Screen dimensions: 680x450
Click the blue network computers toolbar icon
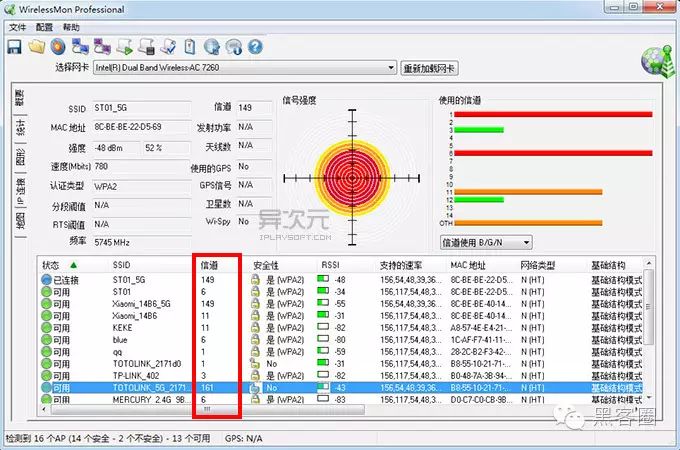80,47
